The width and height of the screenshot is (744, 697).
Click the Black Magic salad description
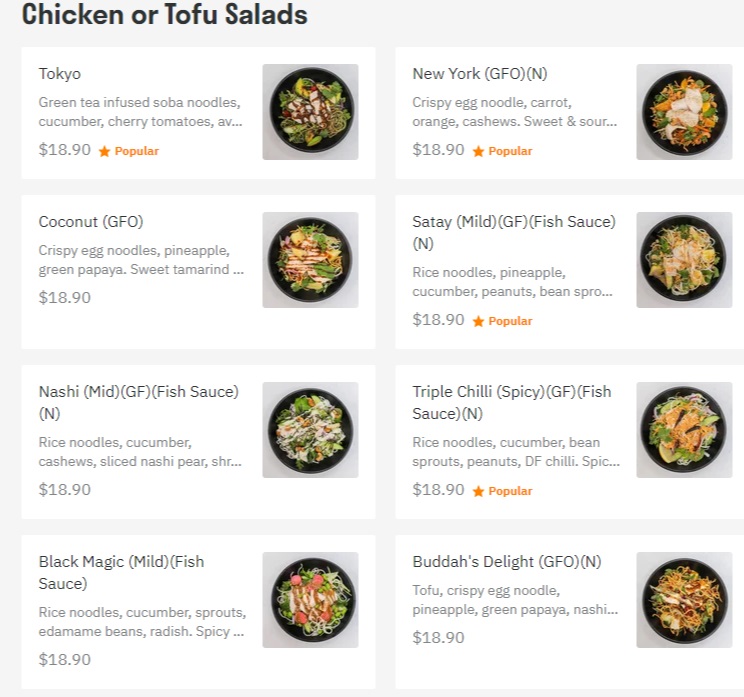[141, 622]
